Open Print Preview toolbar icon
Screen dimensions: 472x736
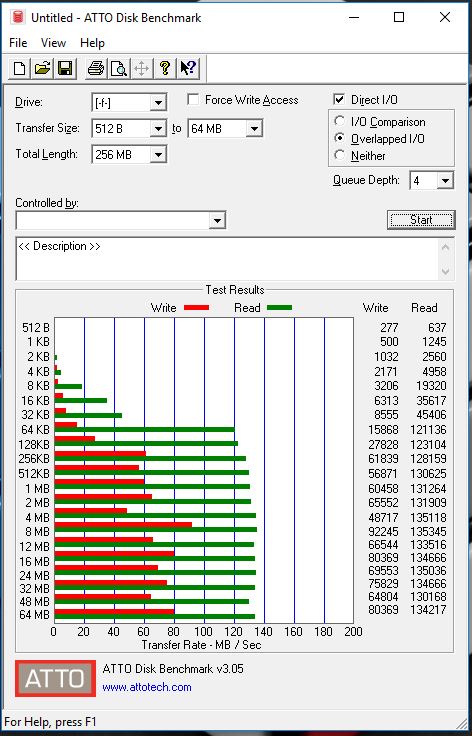point(118,69)
